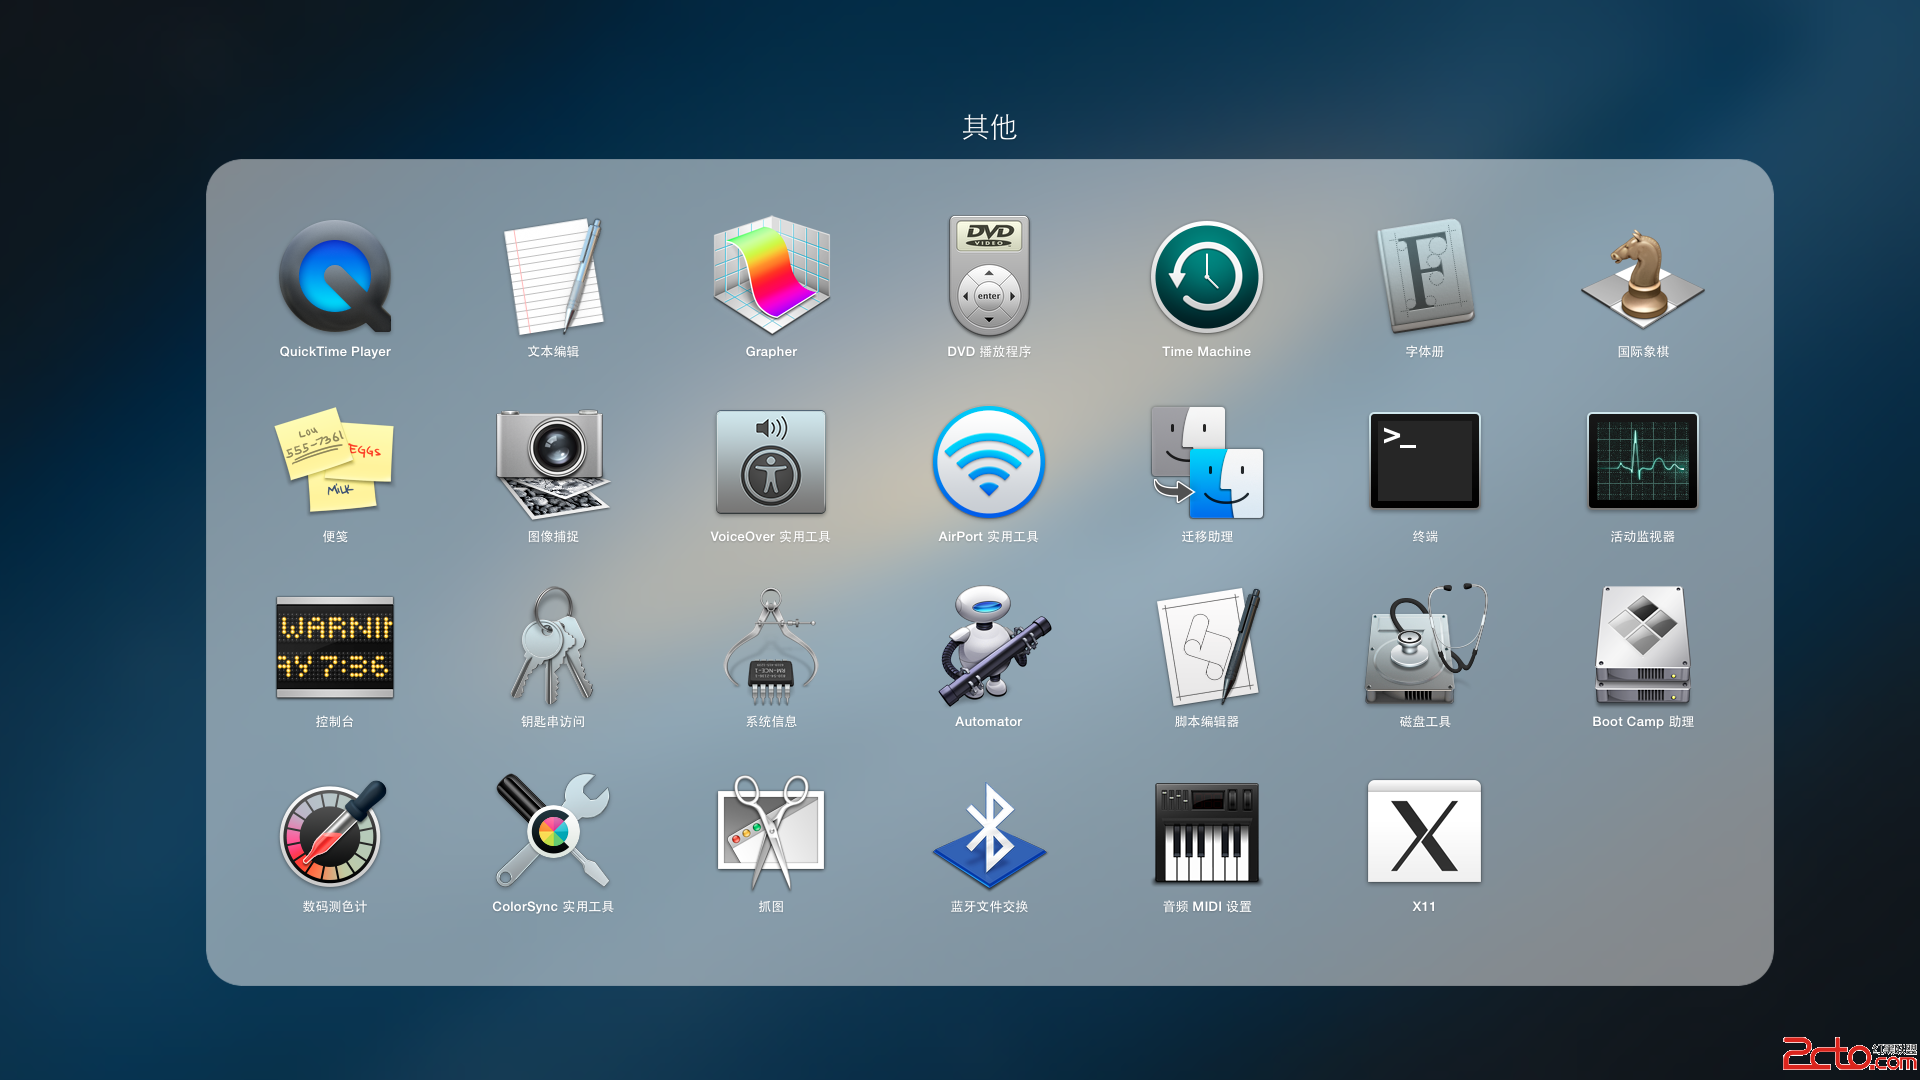1920x1080 pixels.
Task: Open Bluetooth File Exchange (蓝牙文件交换)
Action: (988, 832)
